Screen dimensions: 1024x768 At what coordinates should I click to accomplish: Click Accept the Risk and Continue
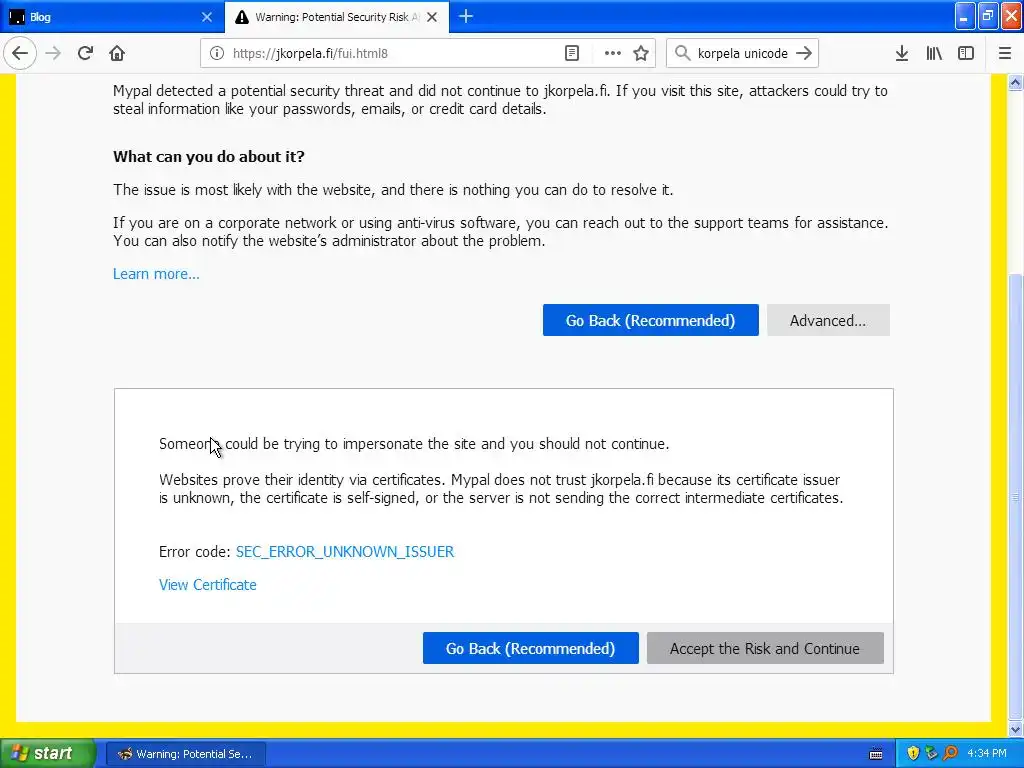[x=765, y=648]
